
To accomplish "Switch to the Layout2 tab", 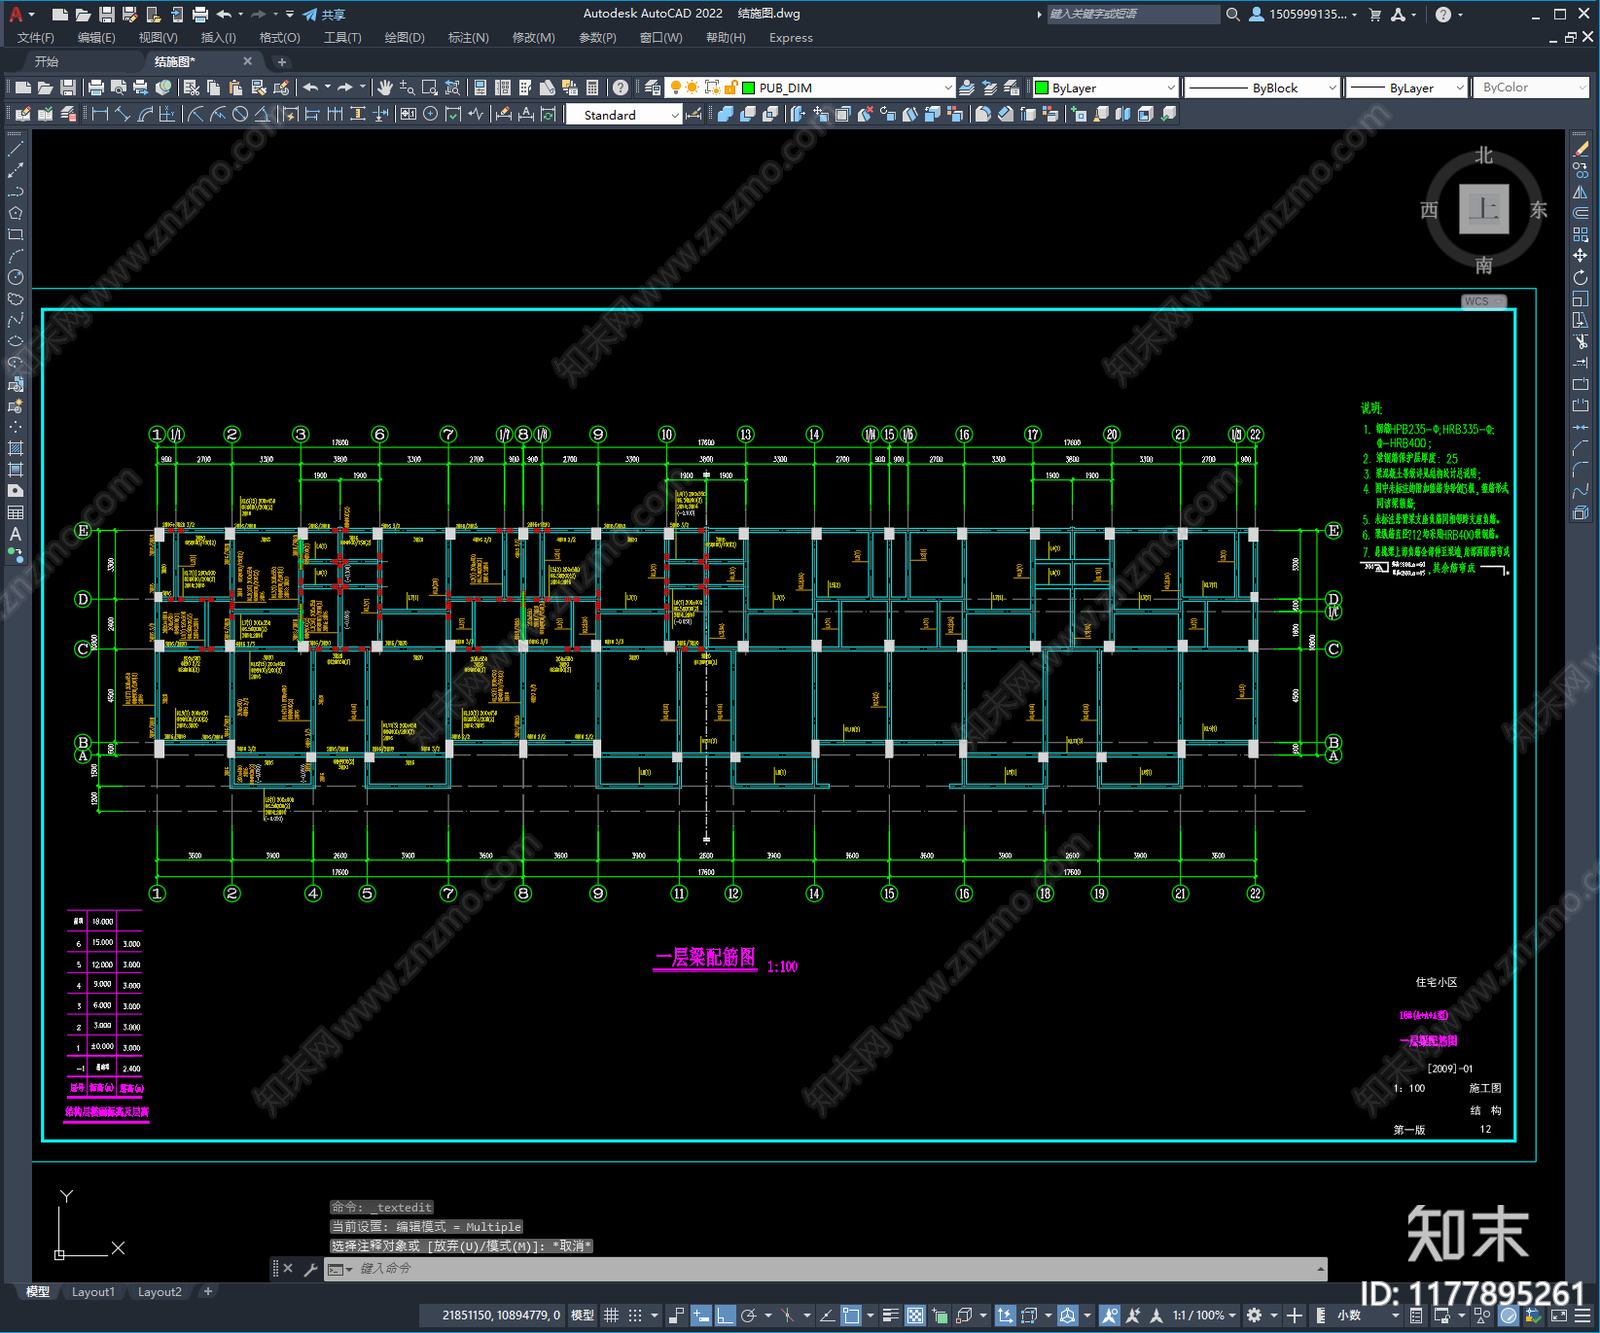I will [160, 1292].
